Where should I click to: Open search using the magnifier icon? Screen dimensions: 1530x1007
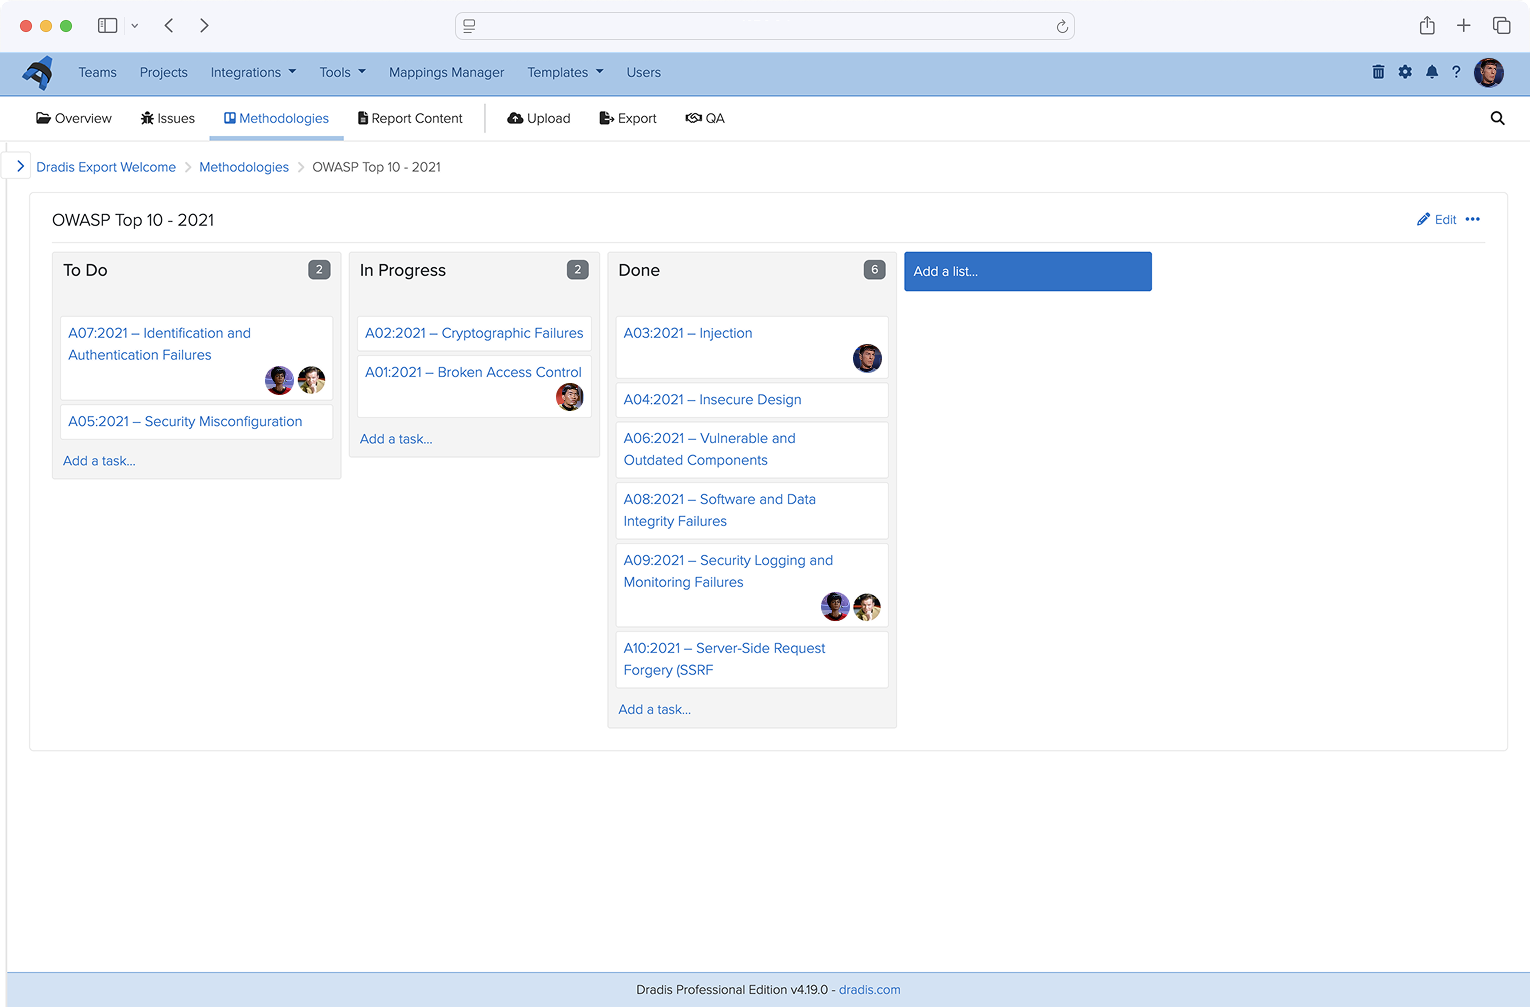pyautogui.click(x=1497, y=118)
